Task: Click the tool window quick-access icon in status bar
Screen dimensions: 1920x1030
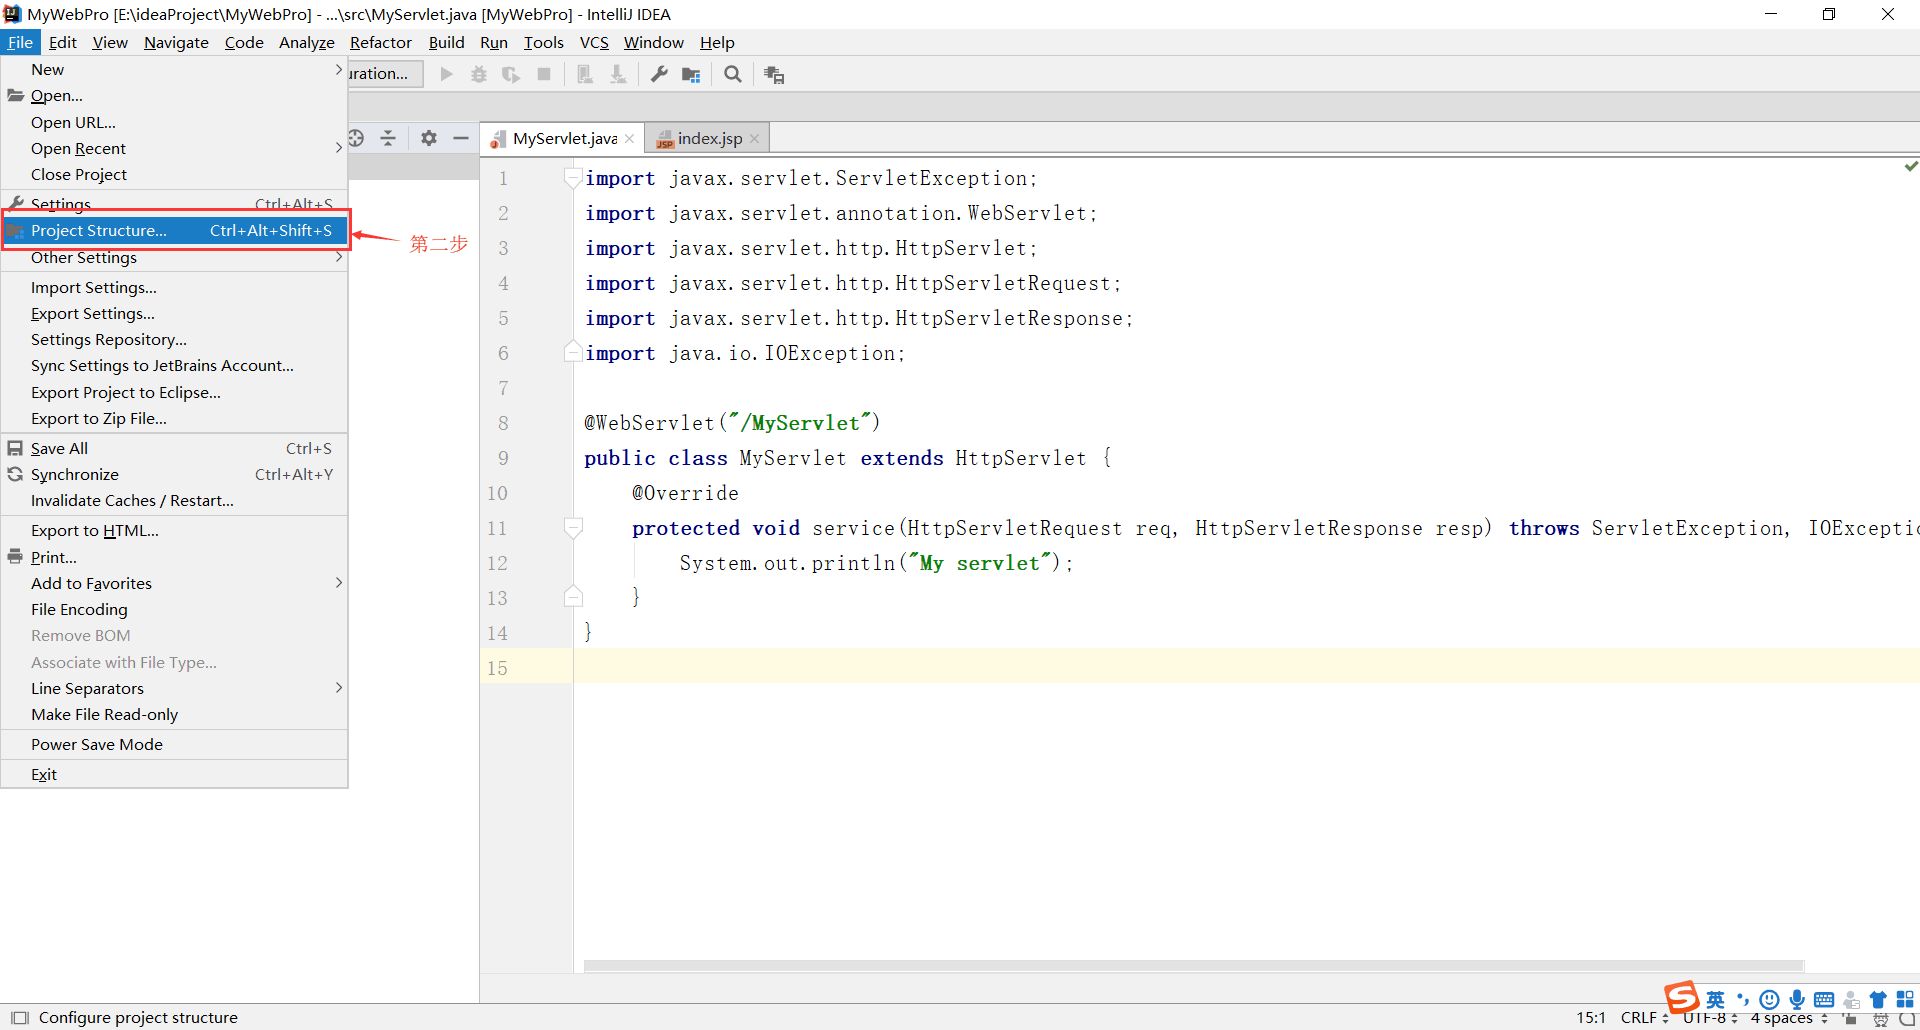Action: pos(19,1018)
